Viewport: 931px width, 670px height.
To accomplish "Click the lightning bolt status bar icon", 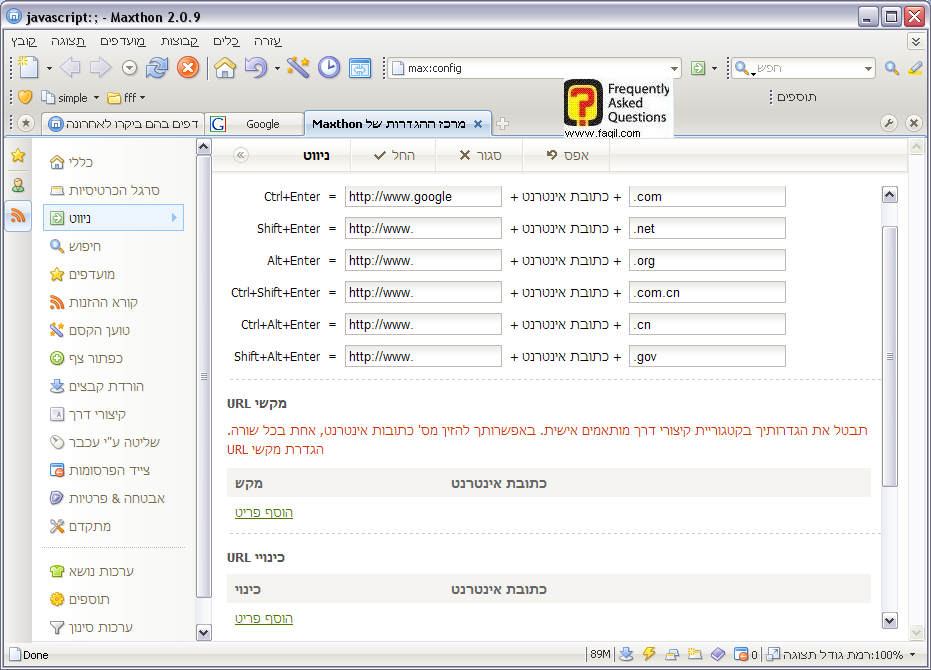I will click(649, 654).
